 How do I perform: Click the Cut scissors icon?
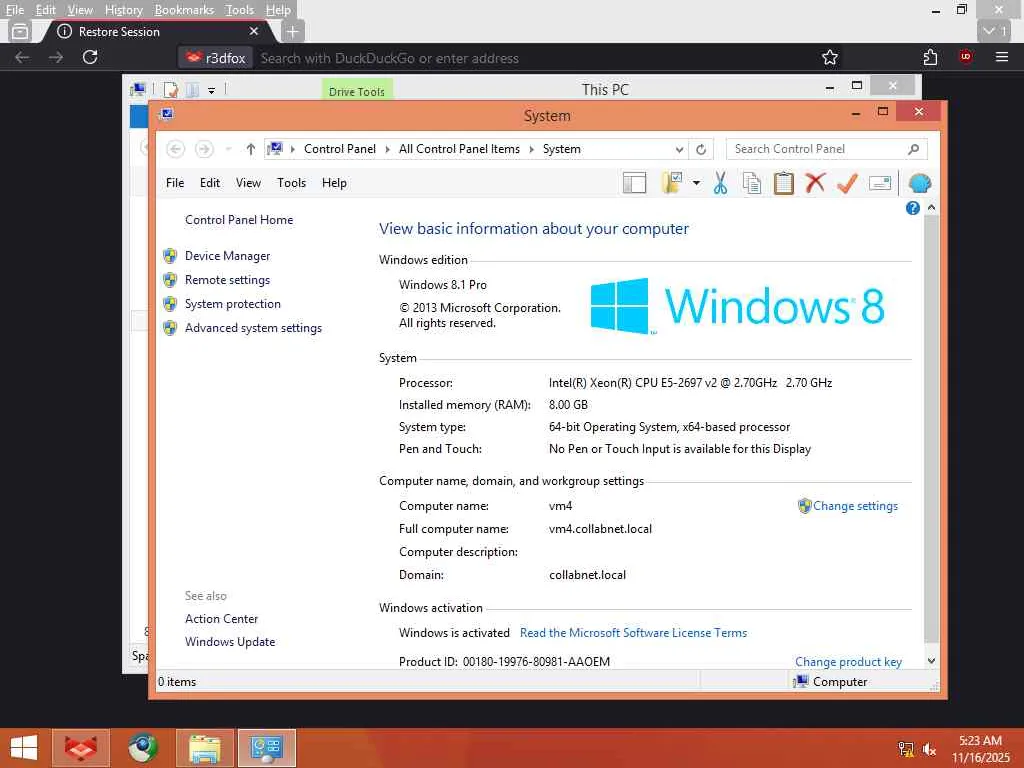(x=720, y=183)
